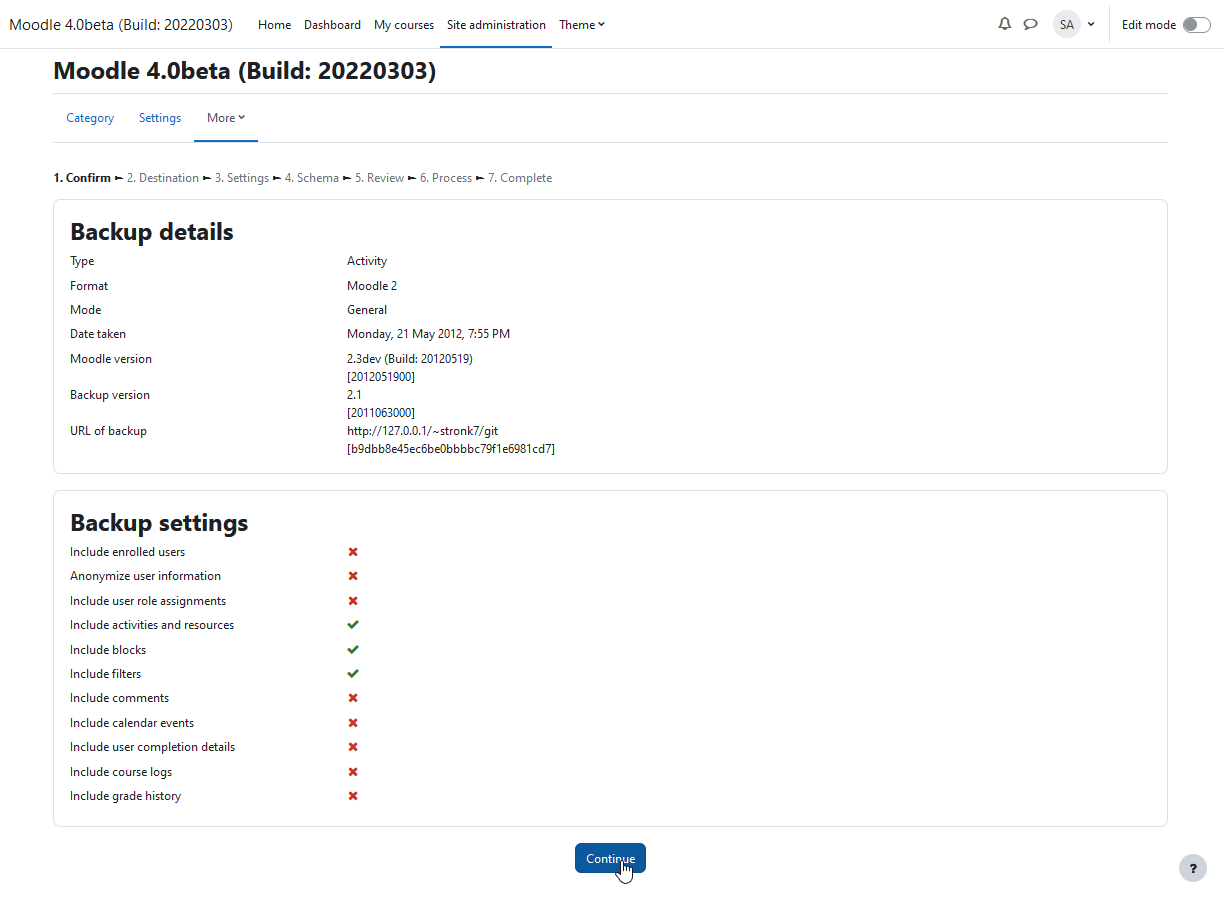Viewport: 1224px width, 898px height.
Task: Click red cross beside Include comments
Action: tap(353, 698)
